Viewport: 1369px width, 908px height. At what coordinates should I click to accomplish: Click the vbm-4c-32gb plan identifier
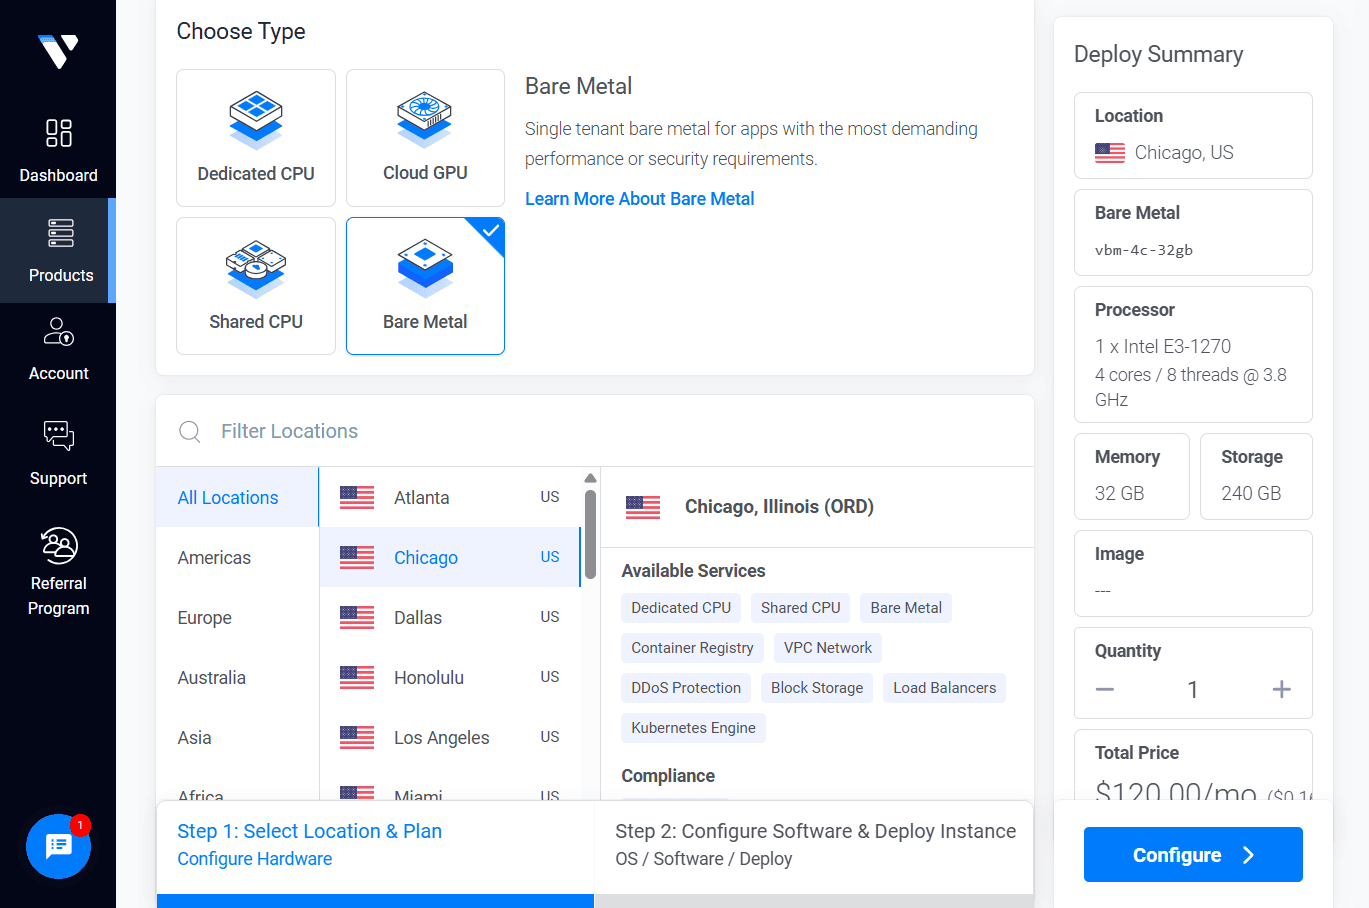point(1144,250)
